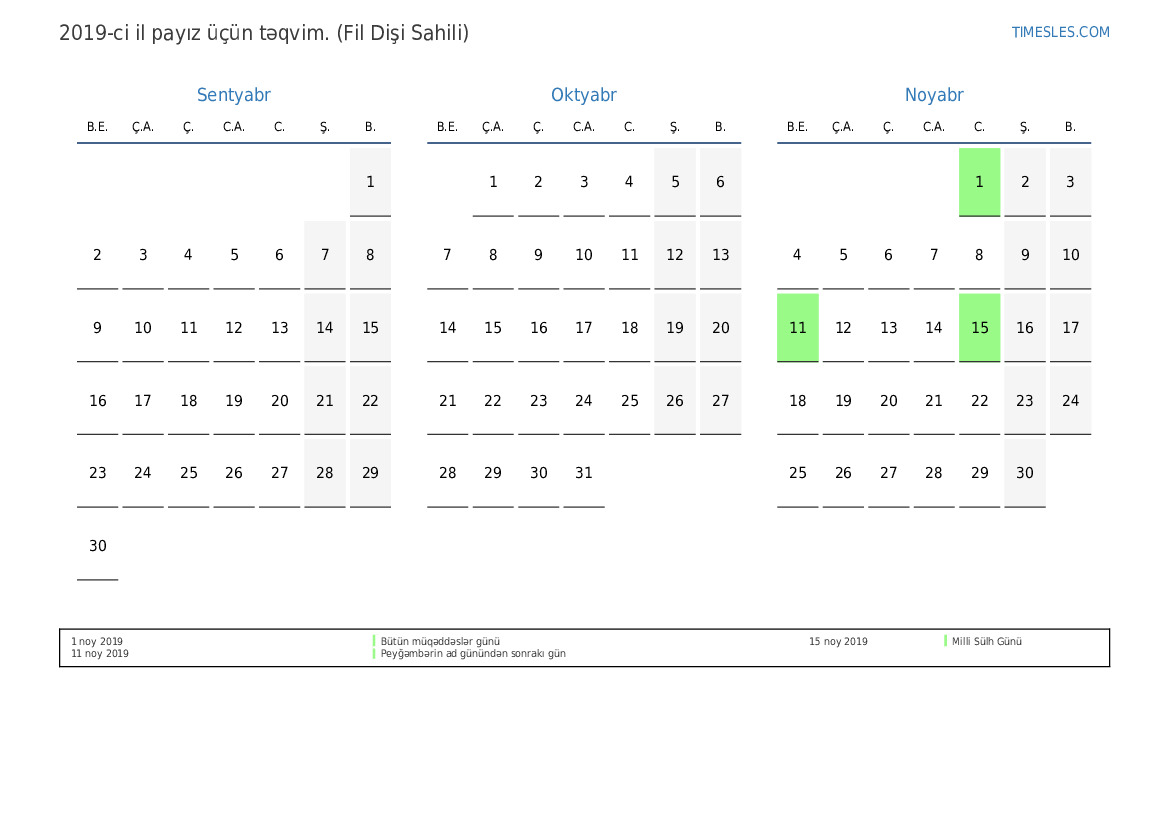Click October 31 date cell

[x=583, y=473]
